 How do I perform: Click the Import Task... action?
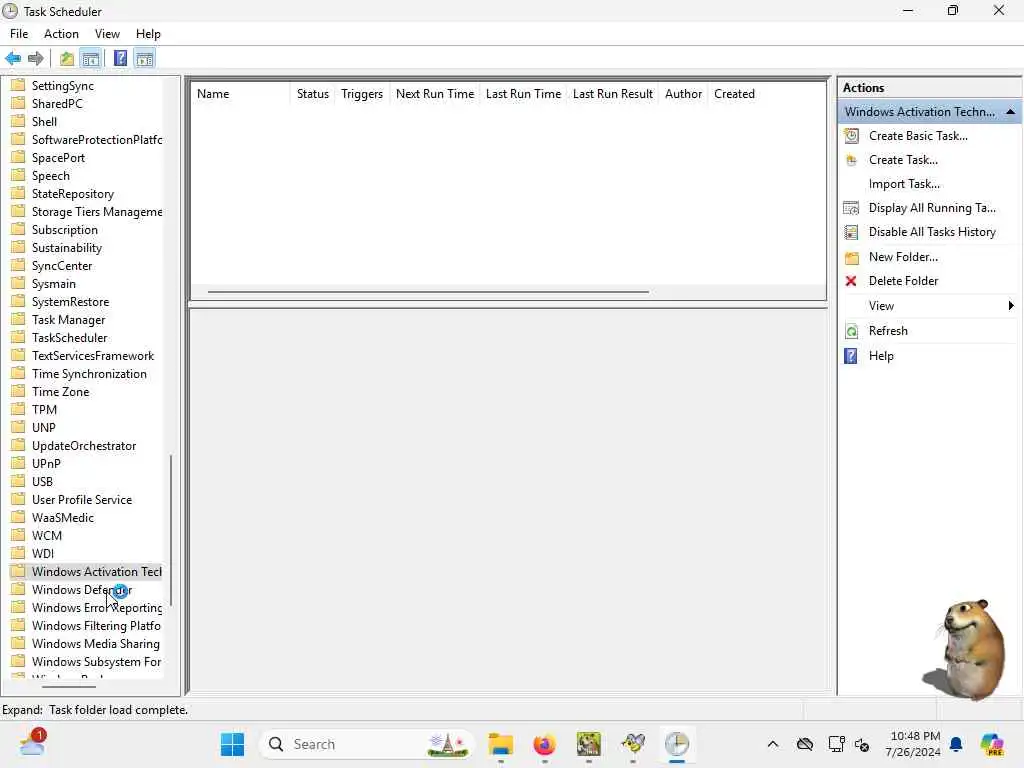tap(904, 184)
